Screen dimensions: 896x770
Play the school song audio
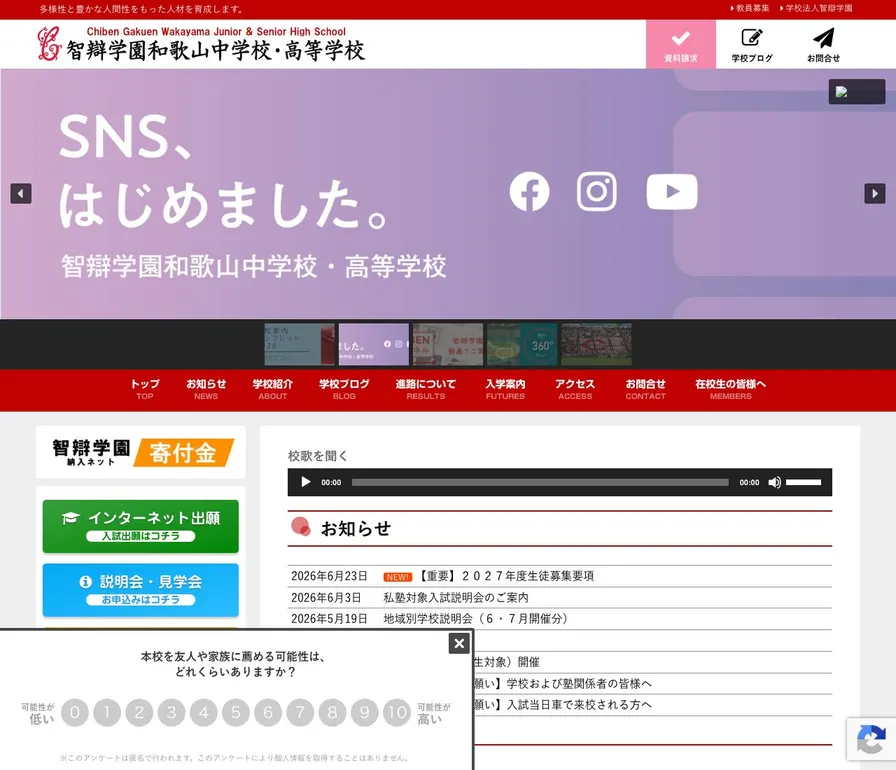[306, 482]
